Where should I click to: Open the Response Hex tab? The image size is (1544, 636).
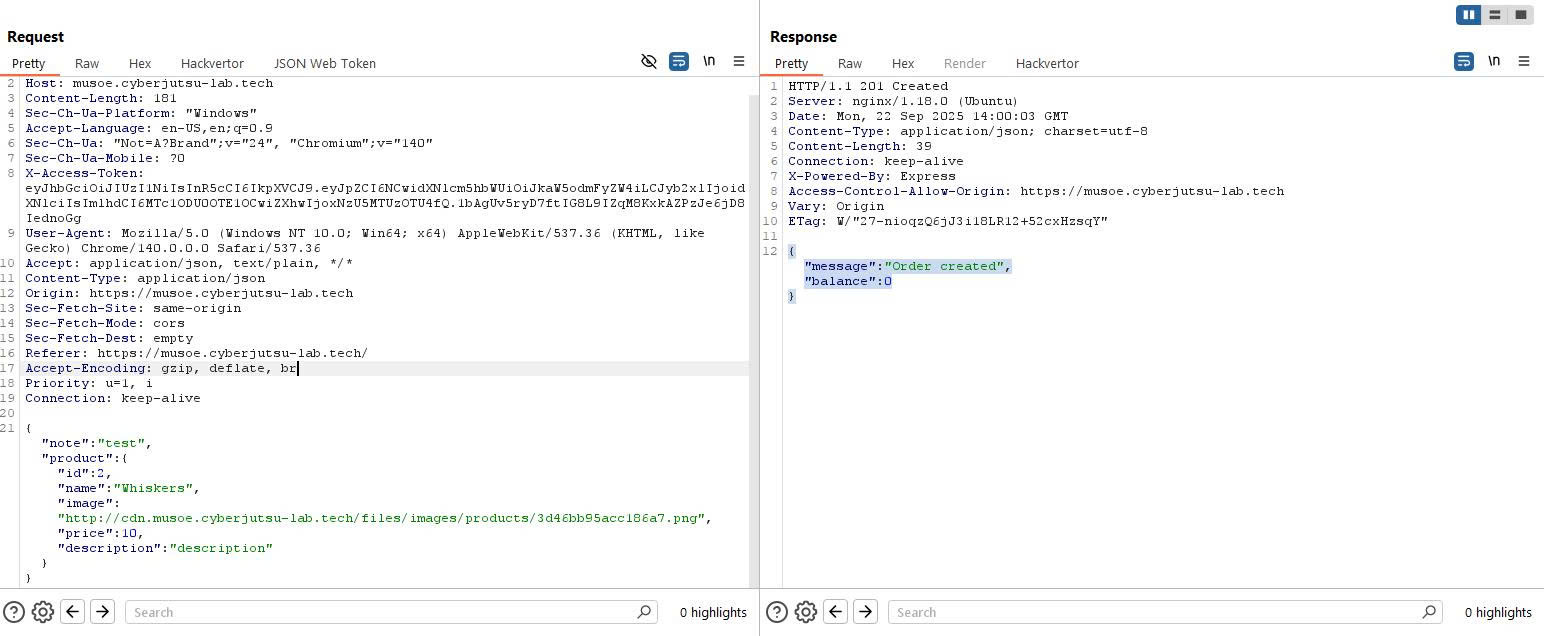903,63
